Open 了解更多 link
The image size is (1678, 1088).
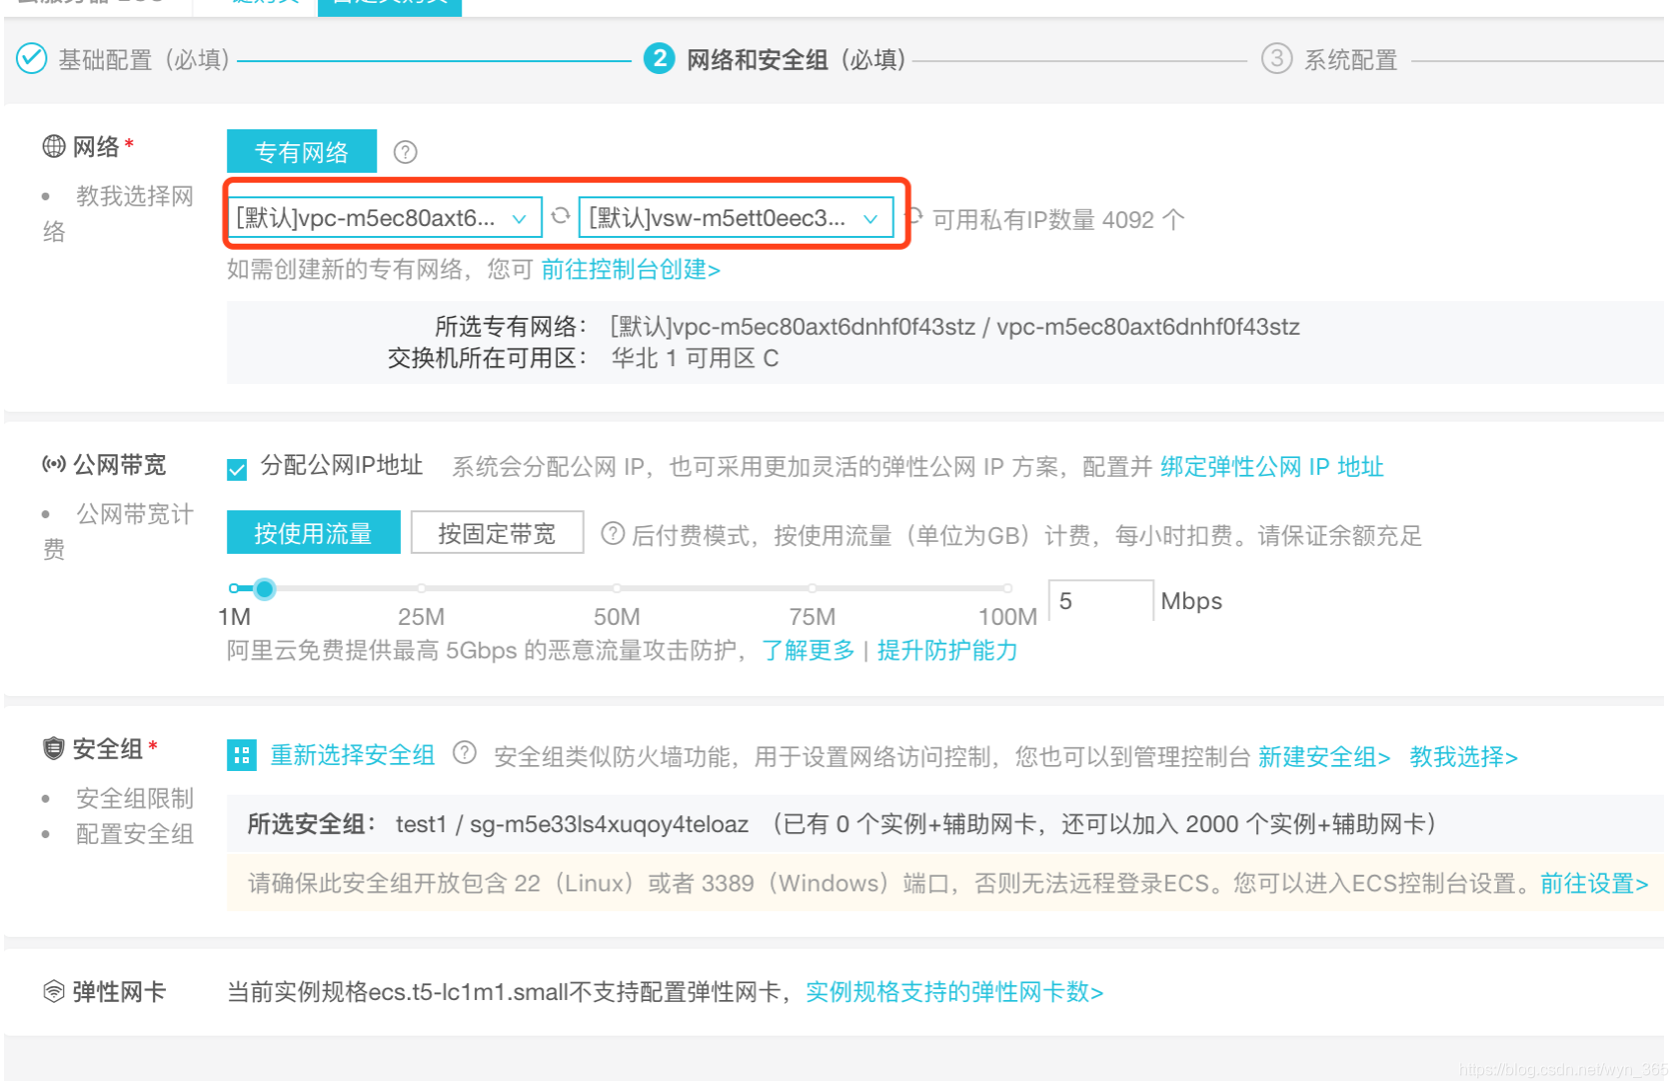(808, 651)
